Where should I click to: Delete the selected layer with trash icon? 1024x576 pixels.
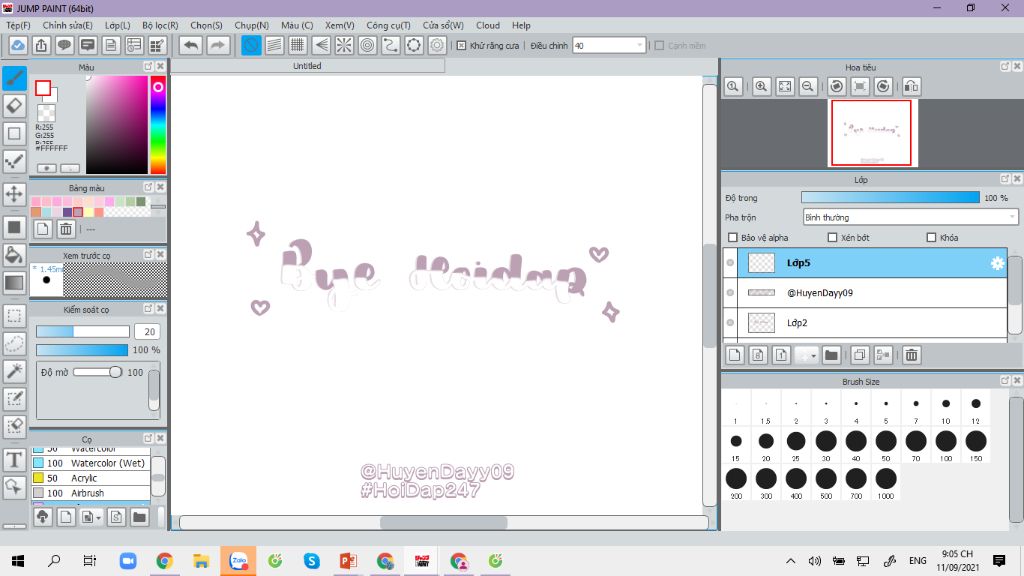pos(912,355)
